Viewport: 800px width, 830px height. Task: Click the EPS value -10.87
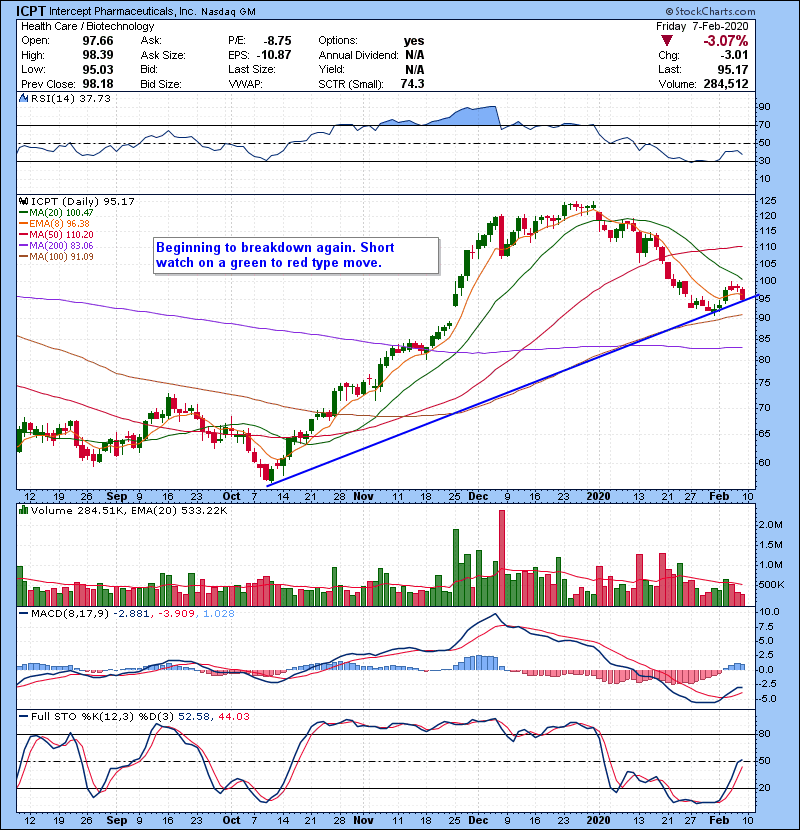click(x=274, y=55)
